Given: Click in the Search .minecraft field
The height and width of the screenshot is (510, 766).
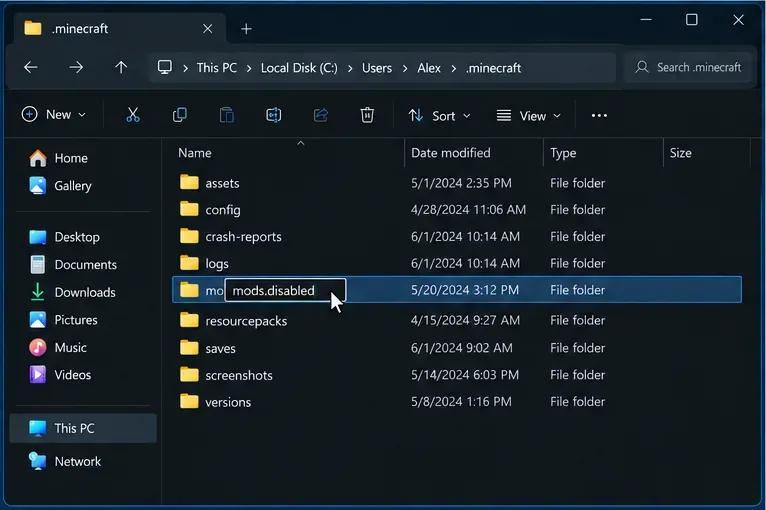Looking at the screenshot, I should (x=688, y=67).
